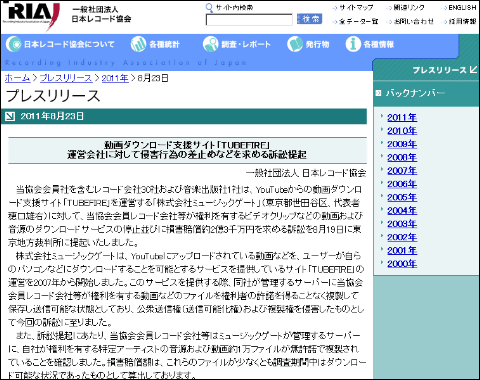Click the TUBEFIRE press release title
480x380 pixels.
(187, 150)
